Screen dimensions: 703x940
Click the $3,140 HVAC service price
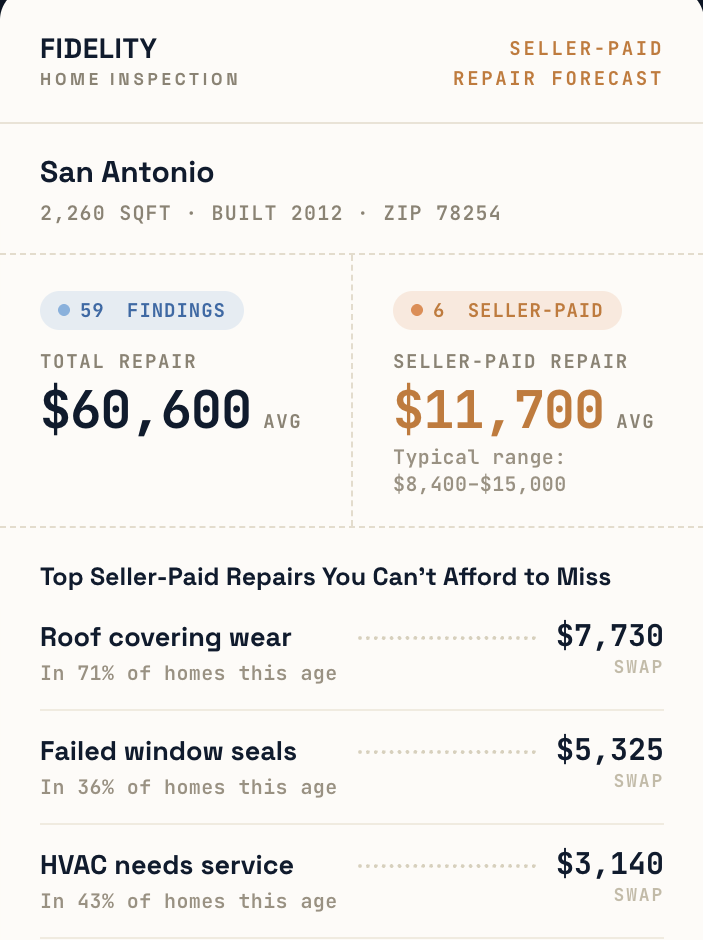click(x=610, y=864)
